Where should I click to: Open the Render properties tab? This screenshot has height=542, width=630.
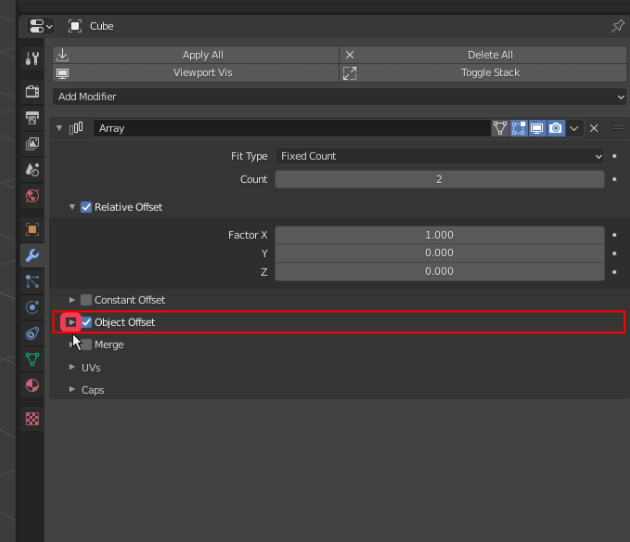coord(33,92)
